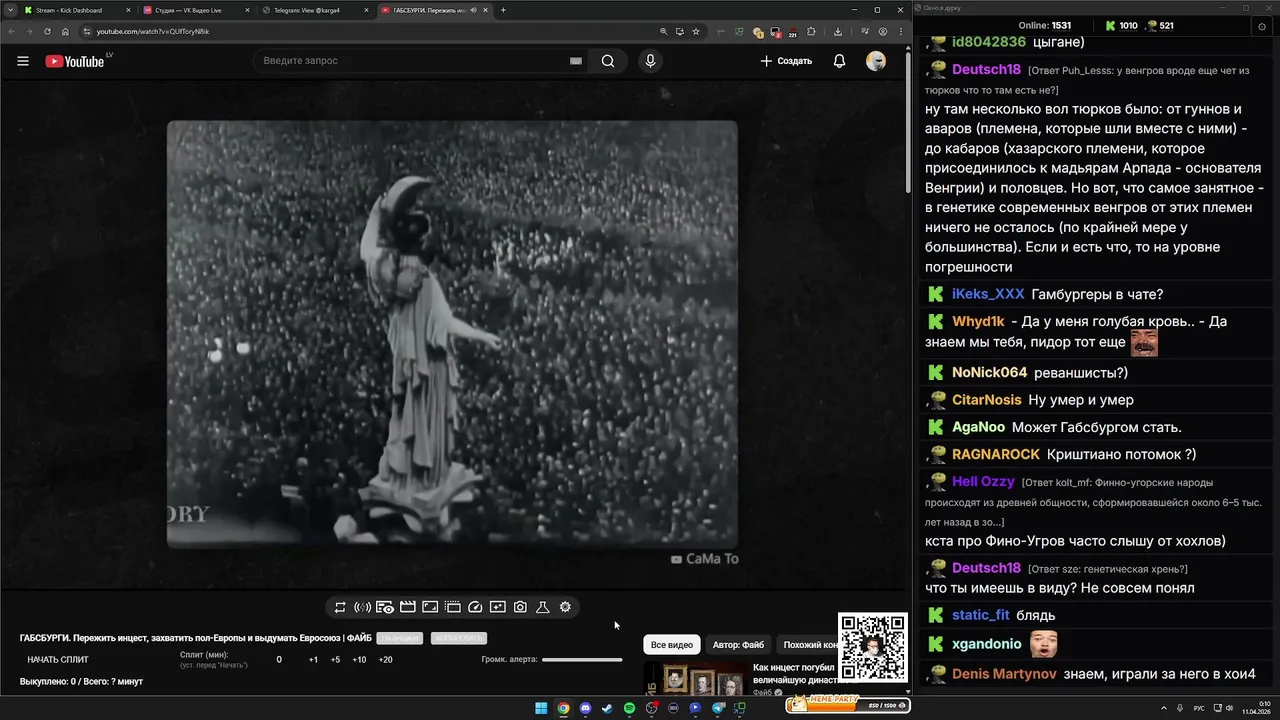Select the Автор: Файб filter chip

point(738,645)
